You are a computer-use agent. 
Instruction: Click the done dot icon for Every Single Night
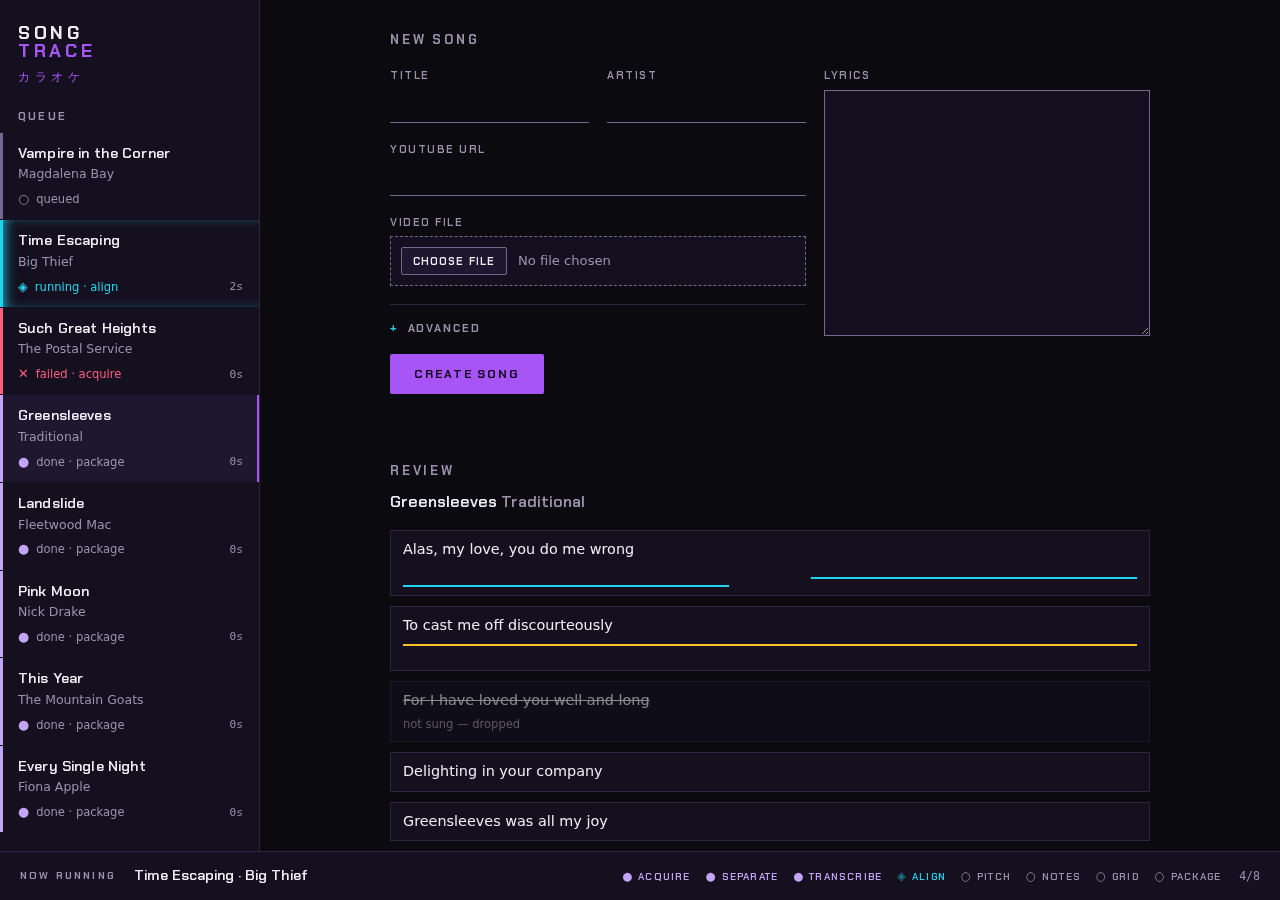[x=24, y=813]
